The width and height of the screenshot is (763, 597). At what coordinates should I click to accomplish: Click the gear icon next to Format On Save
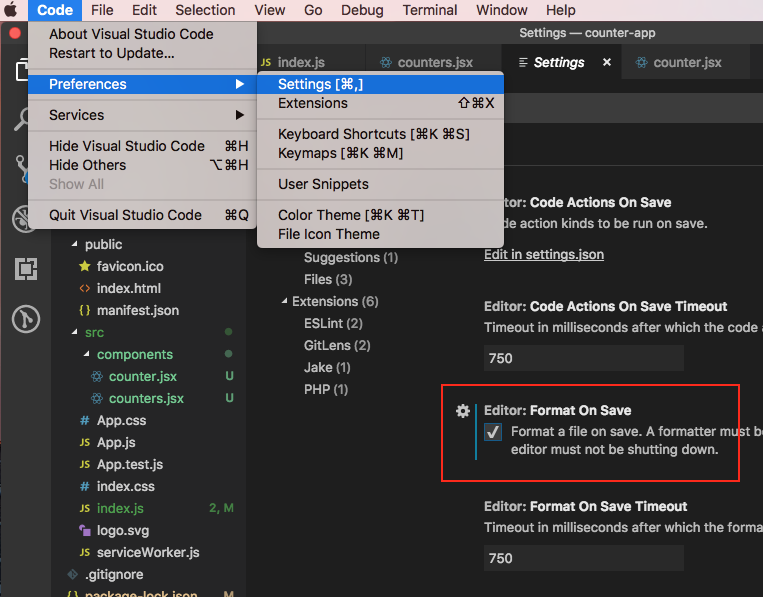click(462, 411)
